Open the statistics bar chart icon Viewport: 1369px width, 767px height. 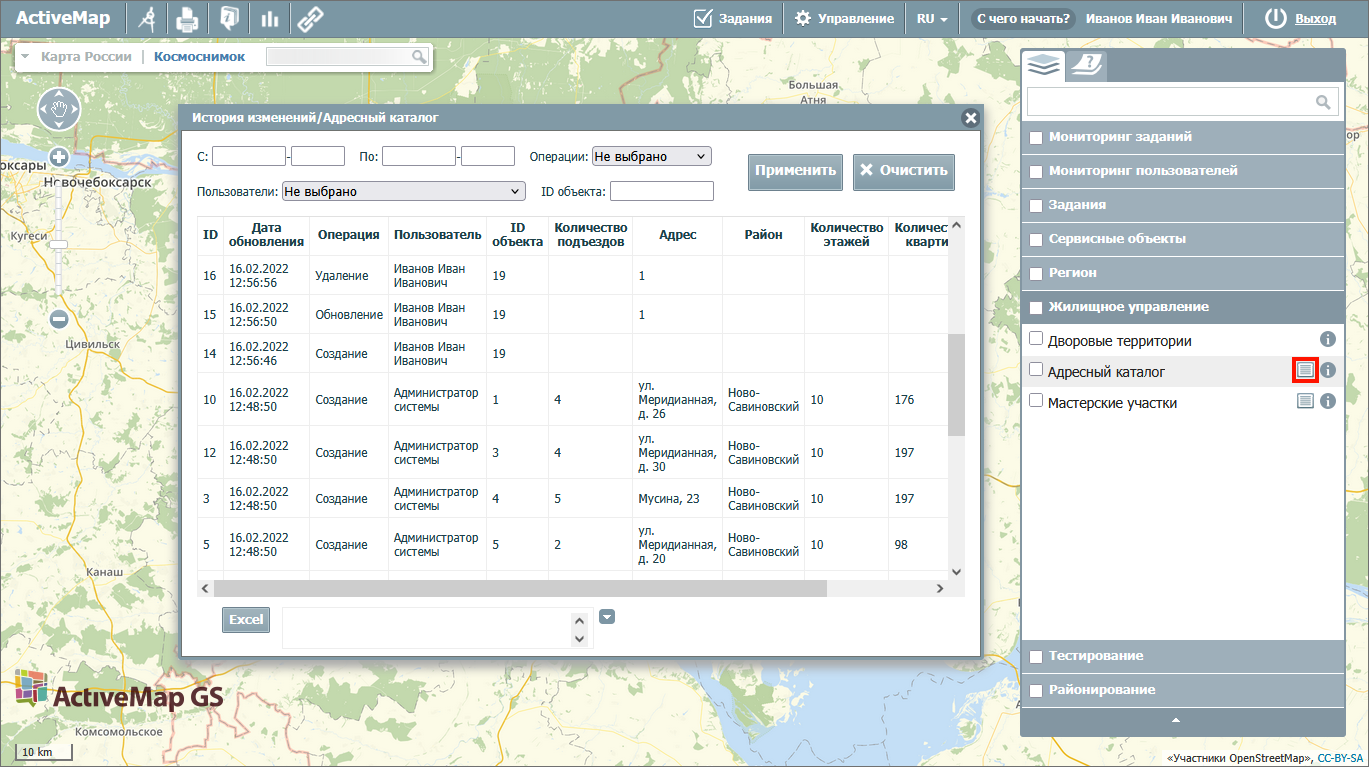(269, 18)
